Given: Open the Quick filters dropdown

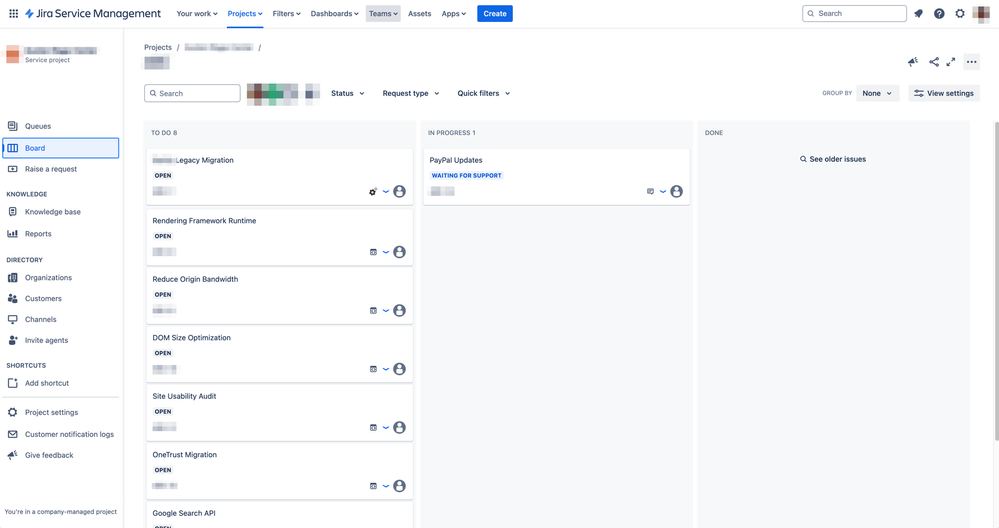Looking at the screenshot, I should (x=484, y=93).
